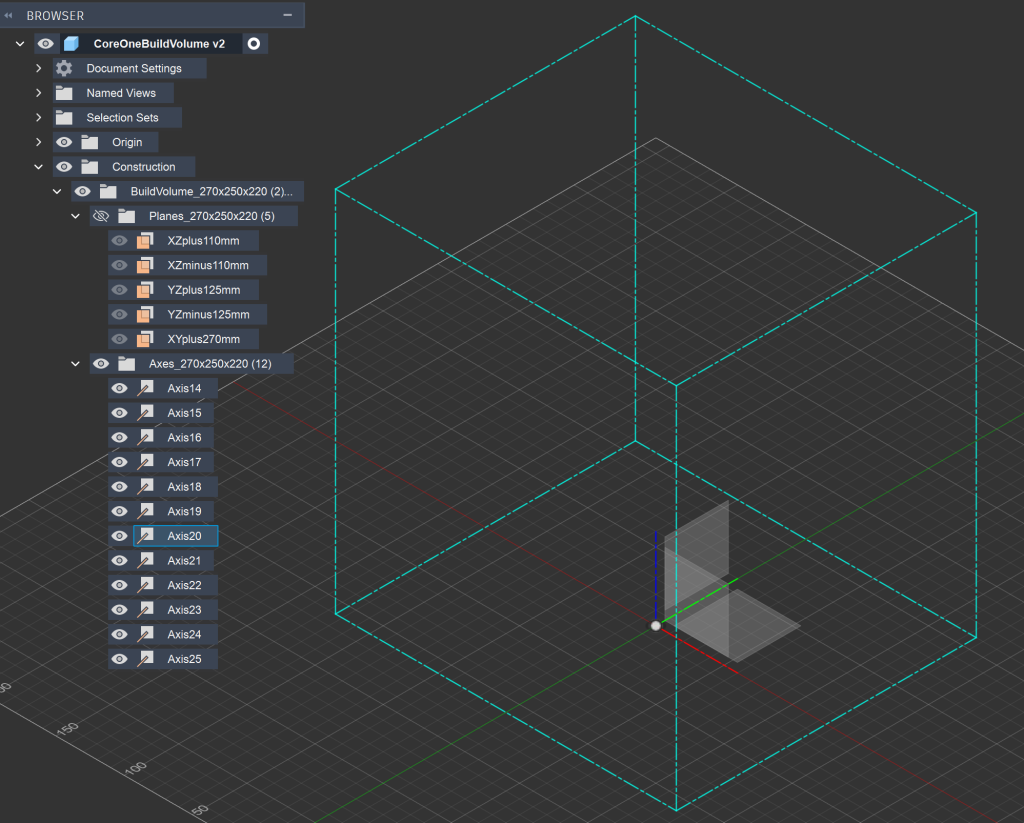Collapse the Browser panel with minus icon

point(288,15)
